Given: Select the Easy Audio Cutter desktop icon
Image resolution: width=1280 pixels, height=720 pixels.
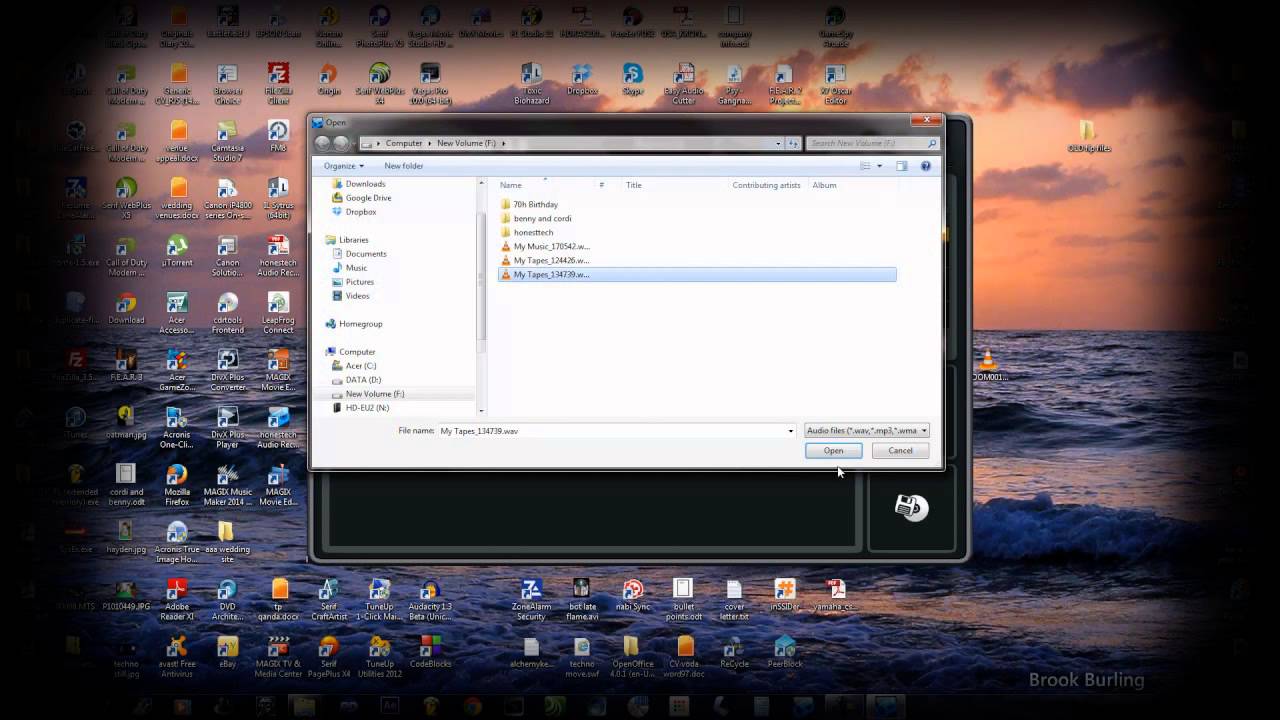Looking at the screenshot, I should (684, 84).
